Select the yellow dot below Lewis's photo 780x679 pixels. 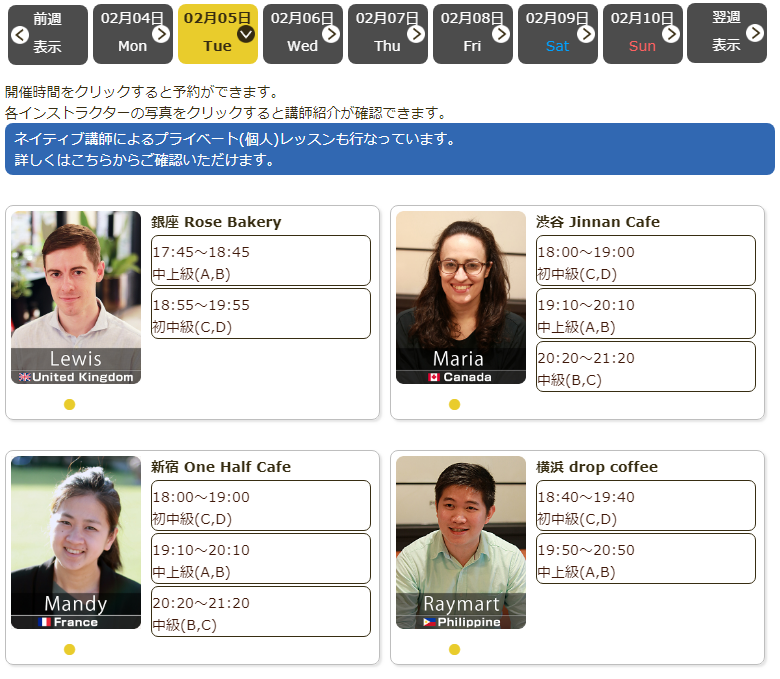69,405
